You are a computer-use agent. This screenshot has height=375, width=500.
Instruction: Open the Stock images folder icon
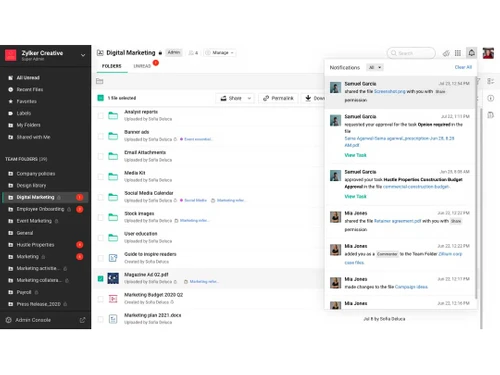(x=113, y=217)
